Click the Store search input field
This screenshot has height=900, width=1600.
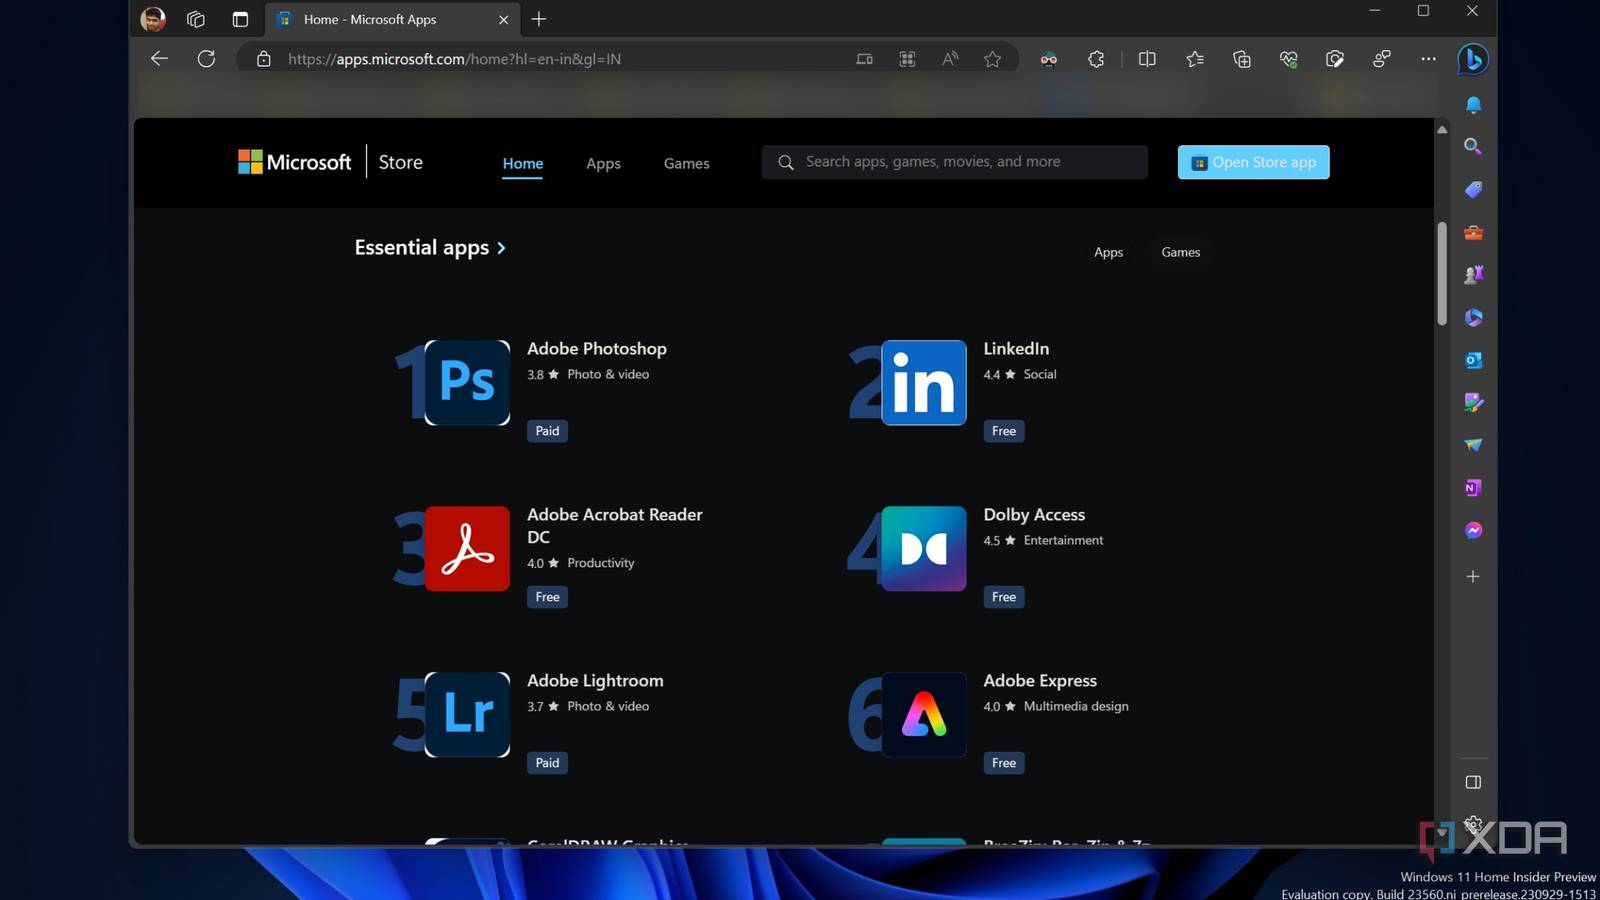pos(955,162)
